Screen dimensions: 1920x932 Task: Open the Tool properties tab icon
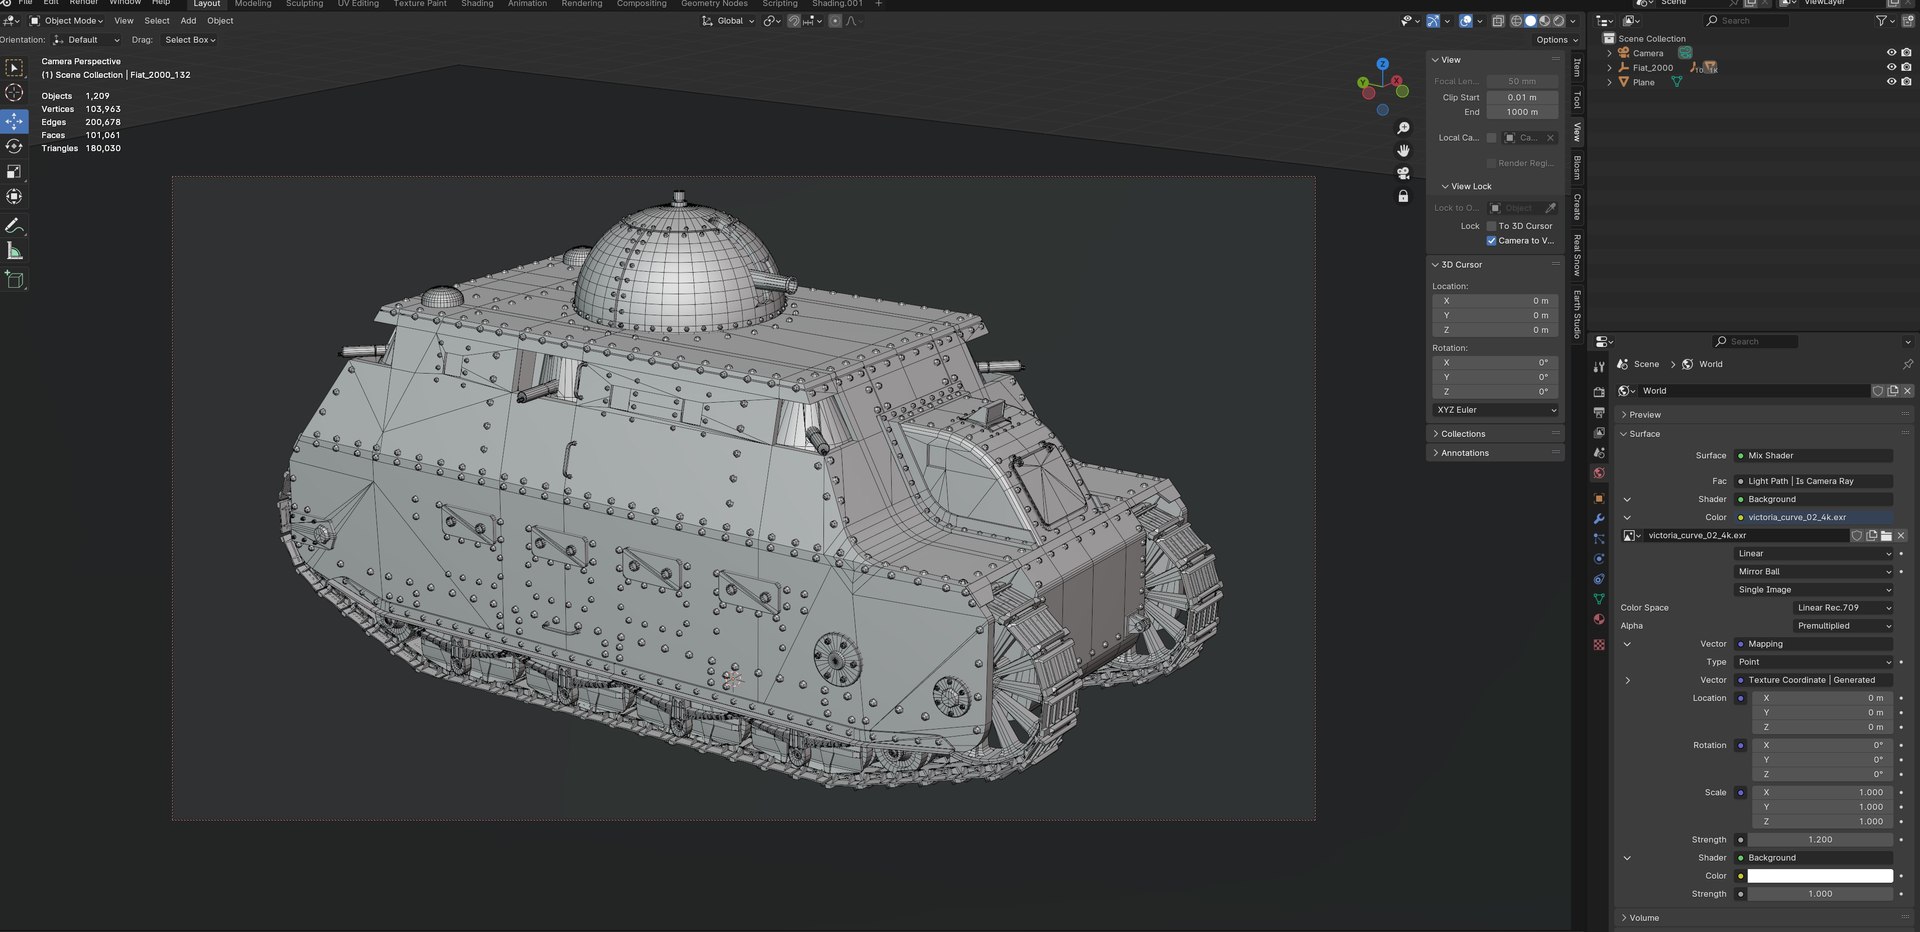point(1598,367)
